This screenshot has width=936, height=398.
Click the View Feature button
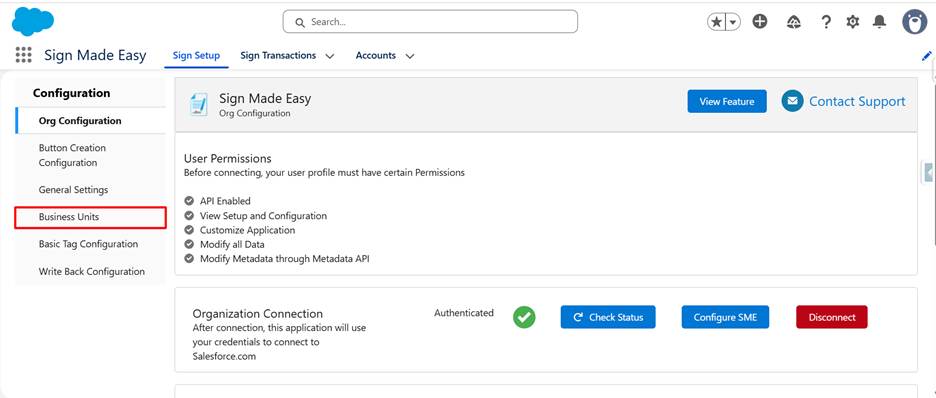tap(726, 101)
